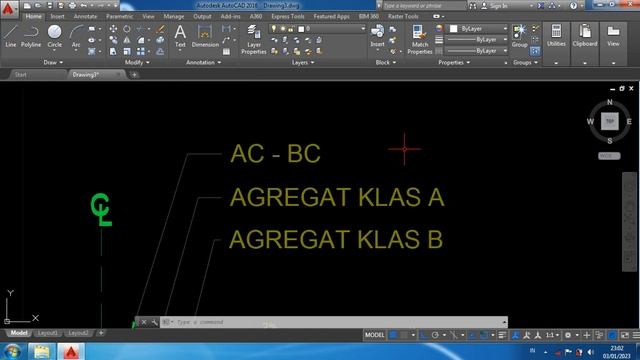640x360 pixels.
Task: Toggle polar tracking in status bar
Action: (435, 335)
